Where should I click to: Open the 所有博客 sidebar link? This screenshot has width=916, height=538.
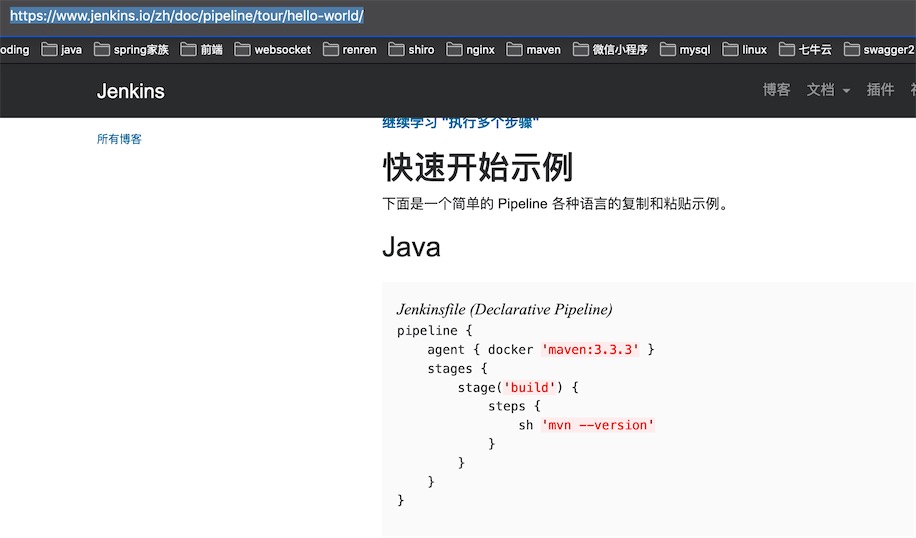pos(119,139)
